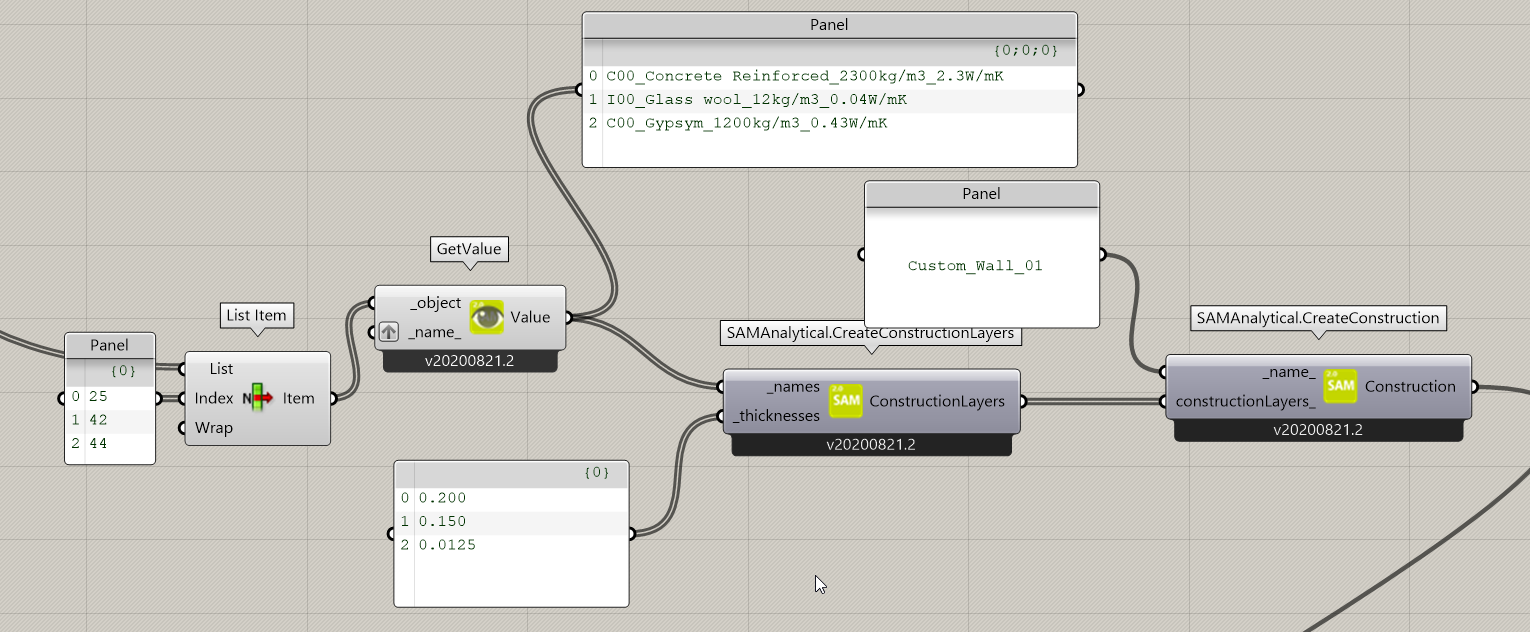Image resolution: width=1530 pixels, height=632 pixels.
Task: Click the version tag under GetValue component
Action: (x=470, y=361)
